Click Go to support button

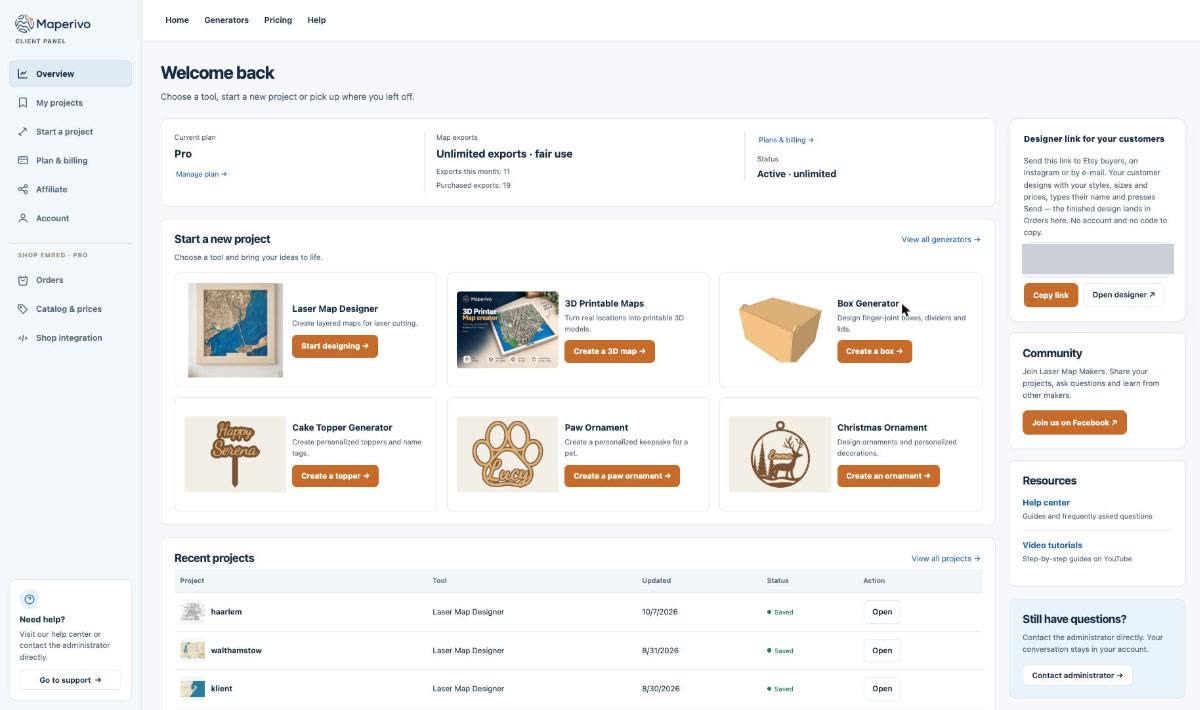tap(70, 680)
